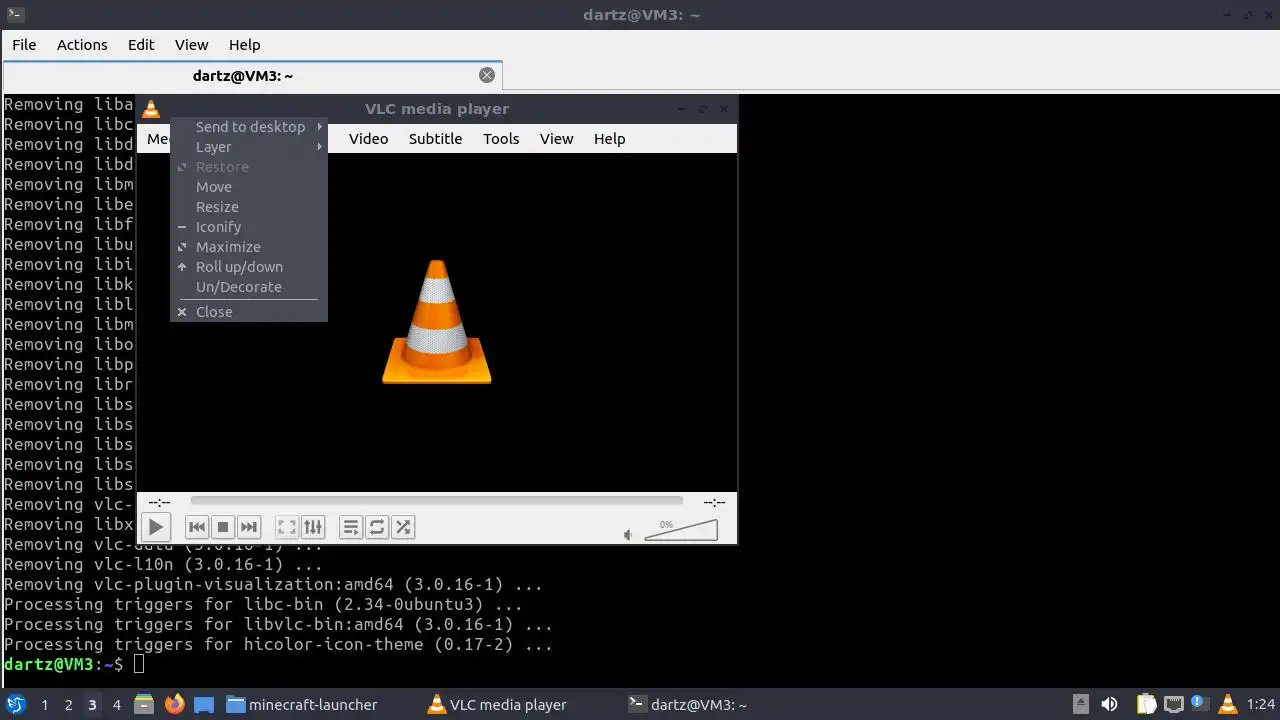The height and width of the screenshot is (720, 1280).
Task: Click the 1:24 clock in panel
Action: [x=1261, y=705]
